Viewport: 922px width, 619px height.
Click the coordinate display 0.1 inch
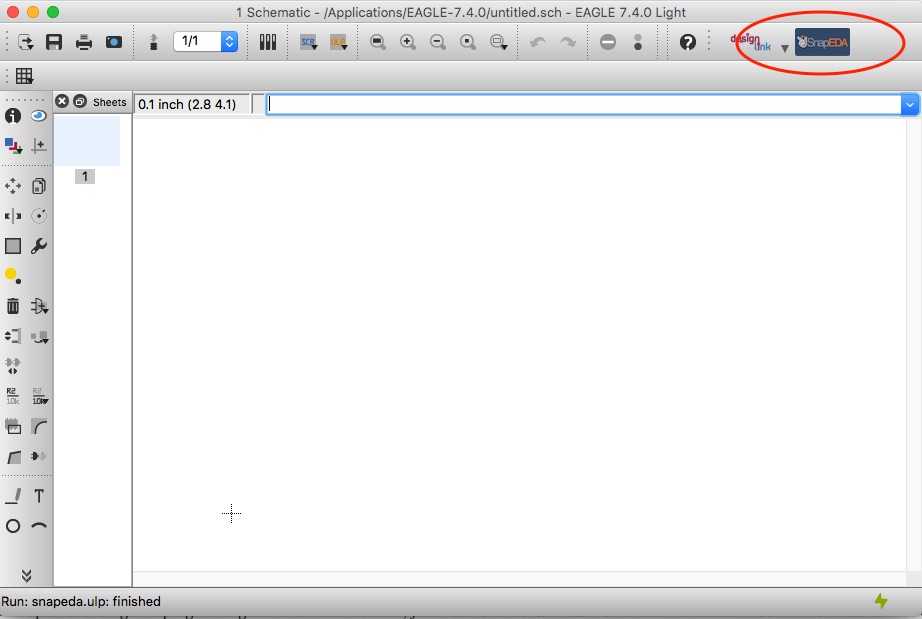[192, 105]
